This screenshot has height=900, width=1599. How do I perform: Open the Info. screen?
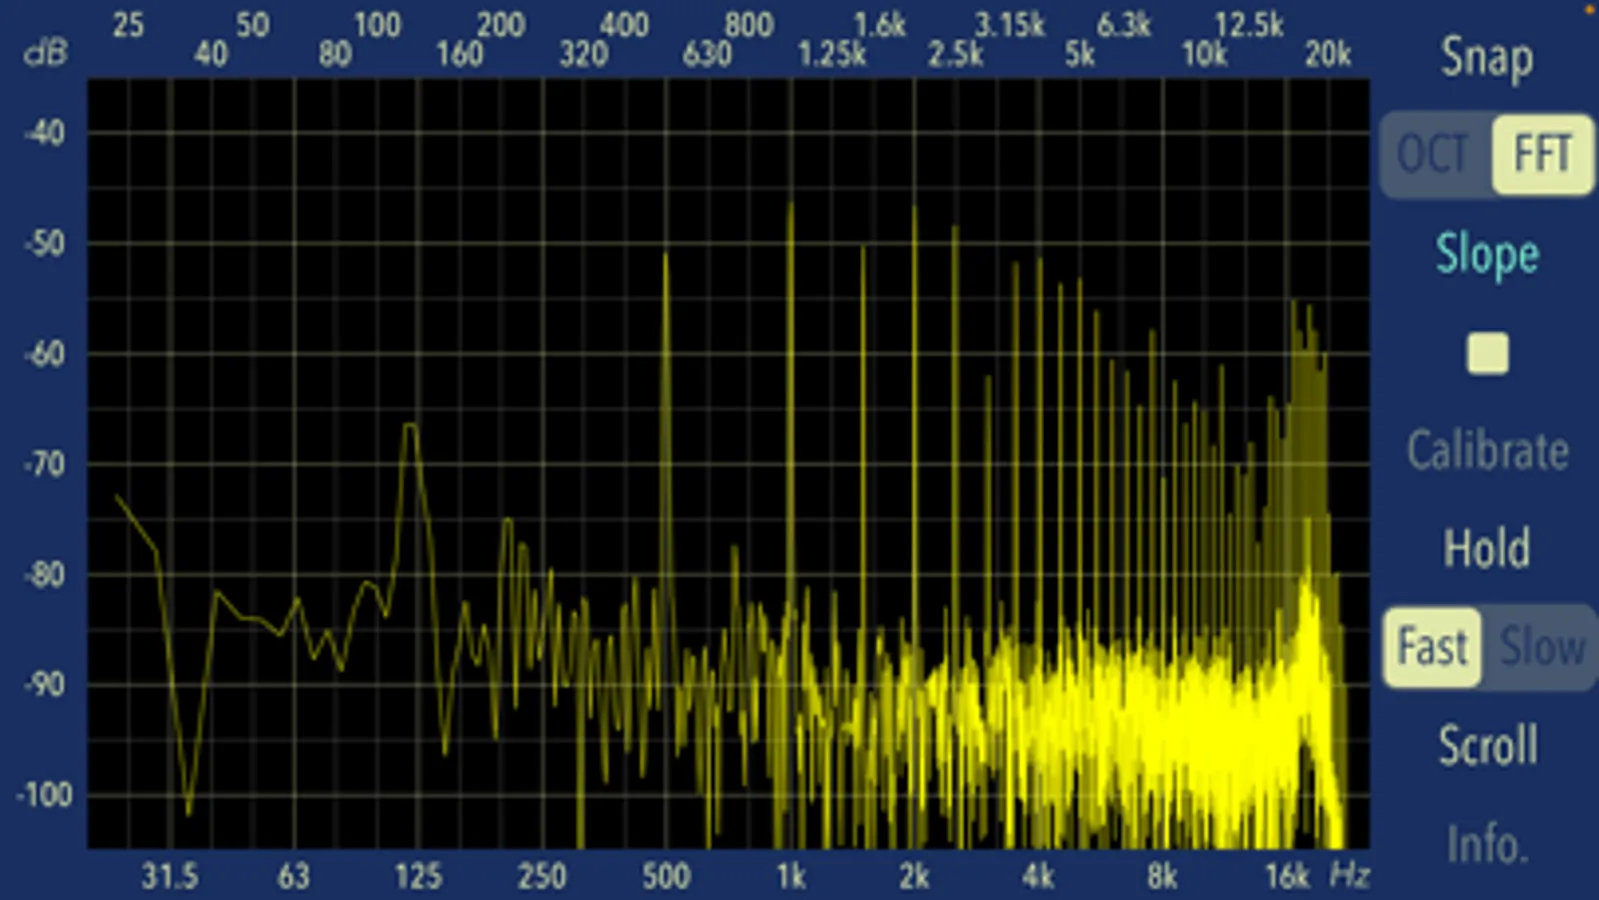click(x=1487, y=844)
